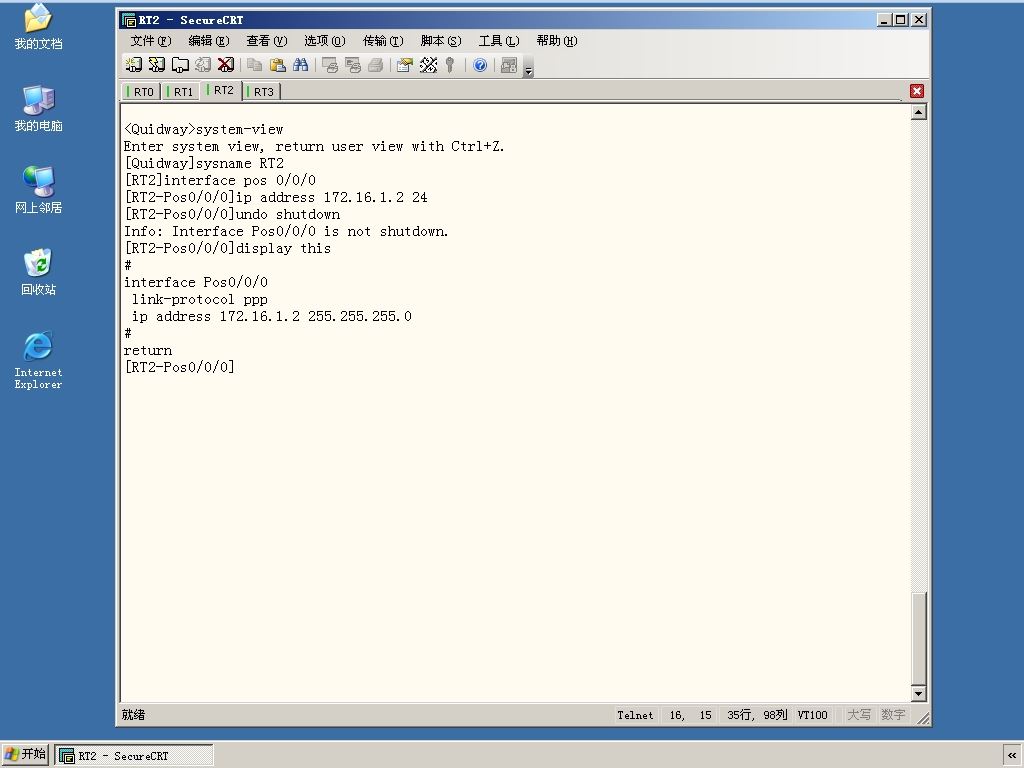Click 'ip address 172.16.1.2 255.255.255.0' line
Screen dimensions: 1024x768
(x=272, y=316)
